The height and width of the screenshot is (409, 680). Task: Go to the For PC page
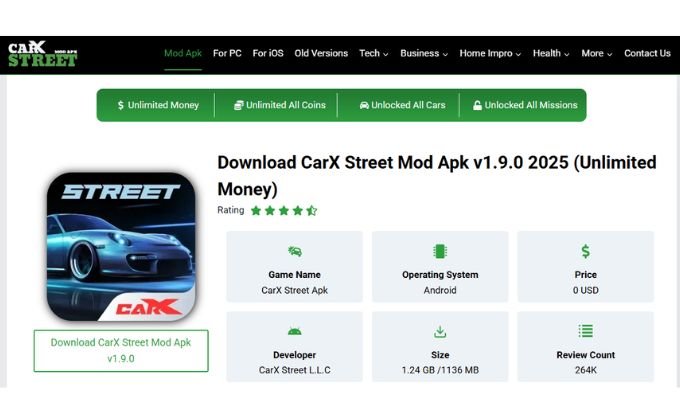coord(227,54)
